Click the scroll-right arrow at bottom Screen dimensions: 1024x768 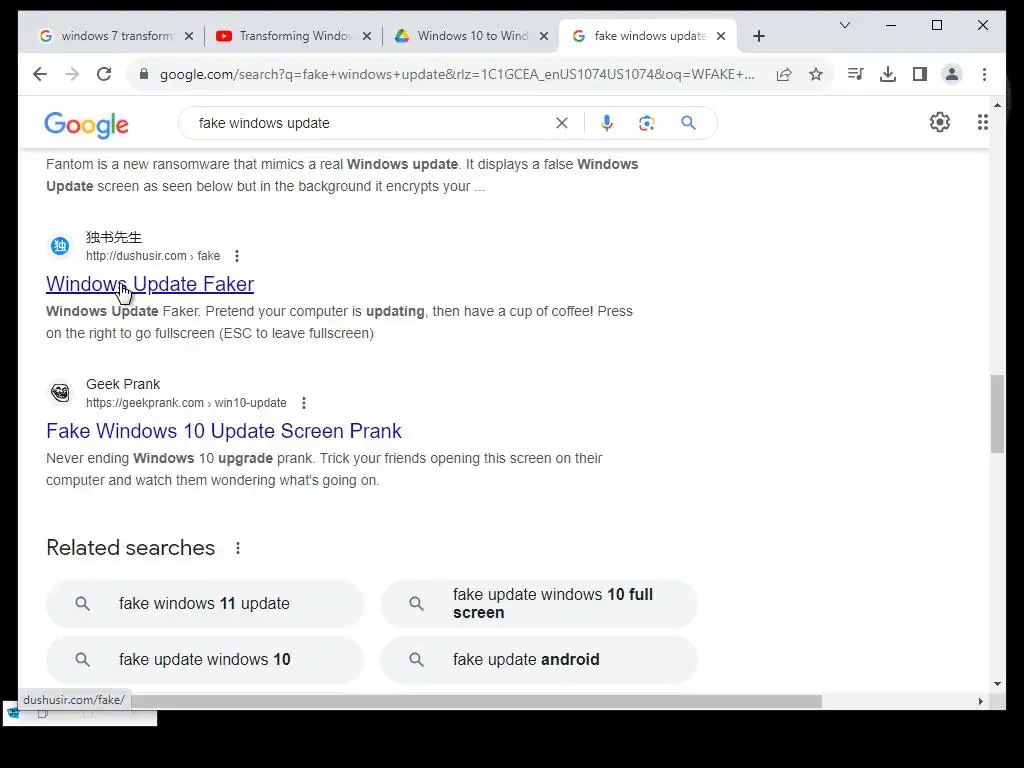click(980, 701)
